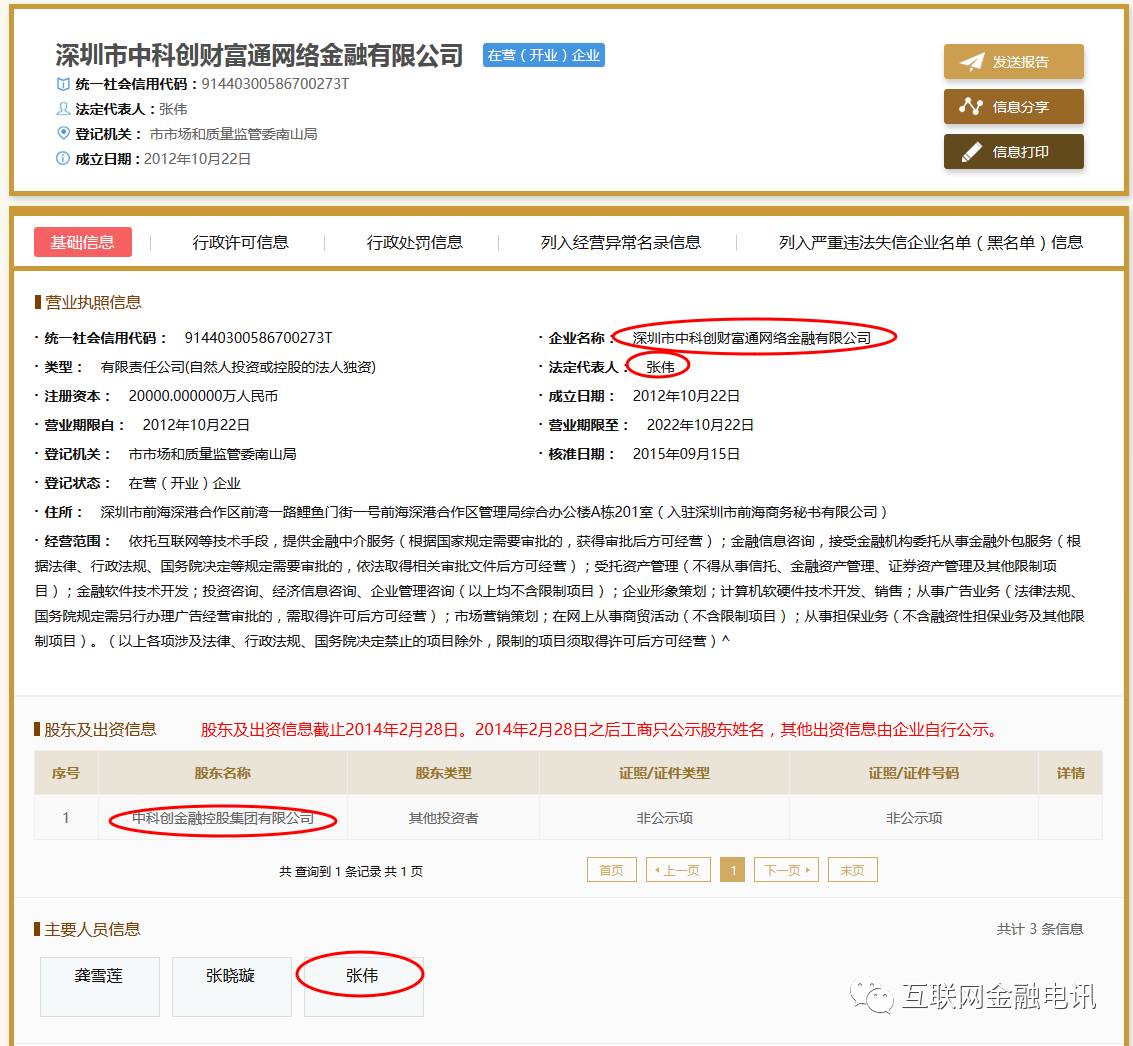Click the 上一页 previous page button
Image resolution: width=1133 pixels, height=1046 pixels.
[678, 870]
